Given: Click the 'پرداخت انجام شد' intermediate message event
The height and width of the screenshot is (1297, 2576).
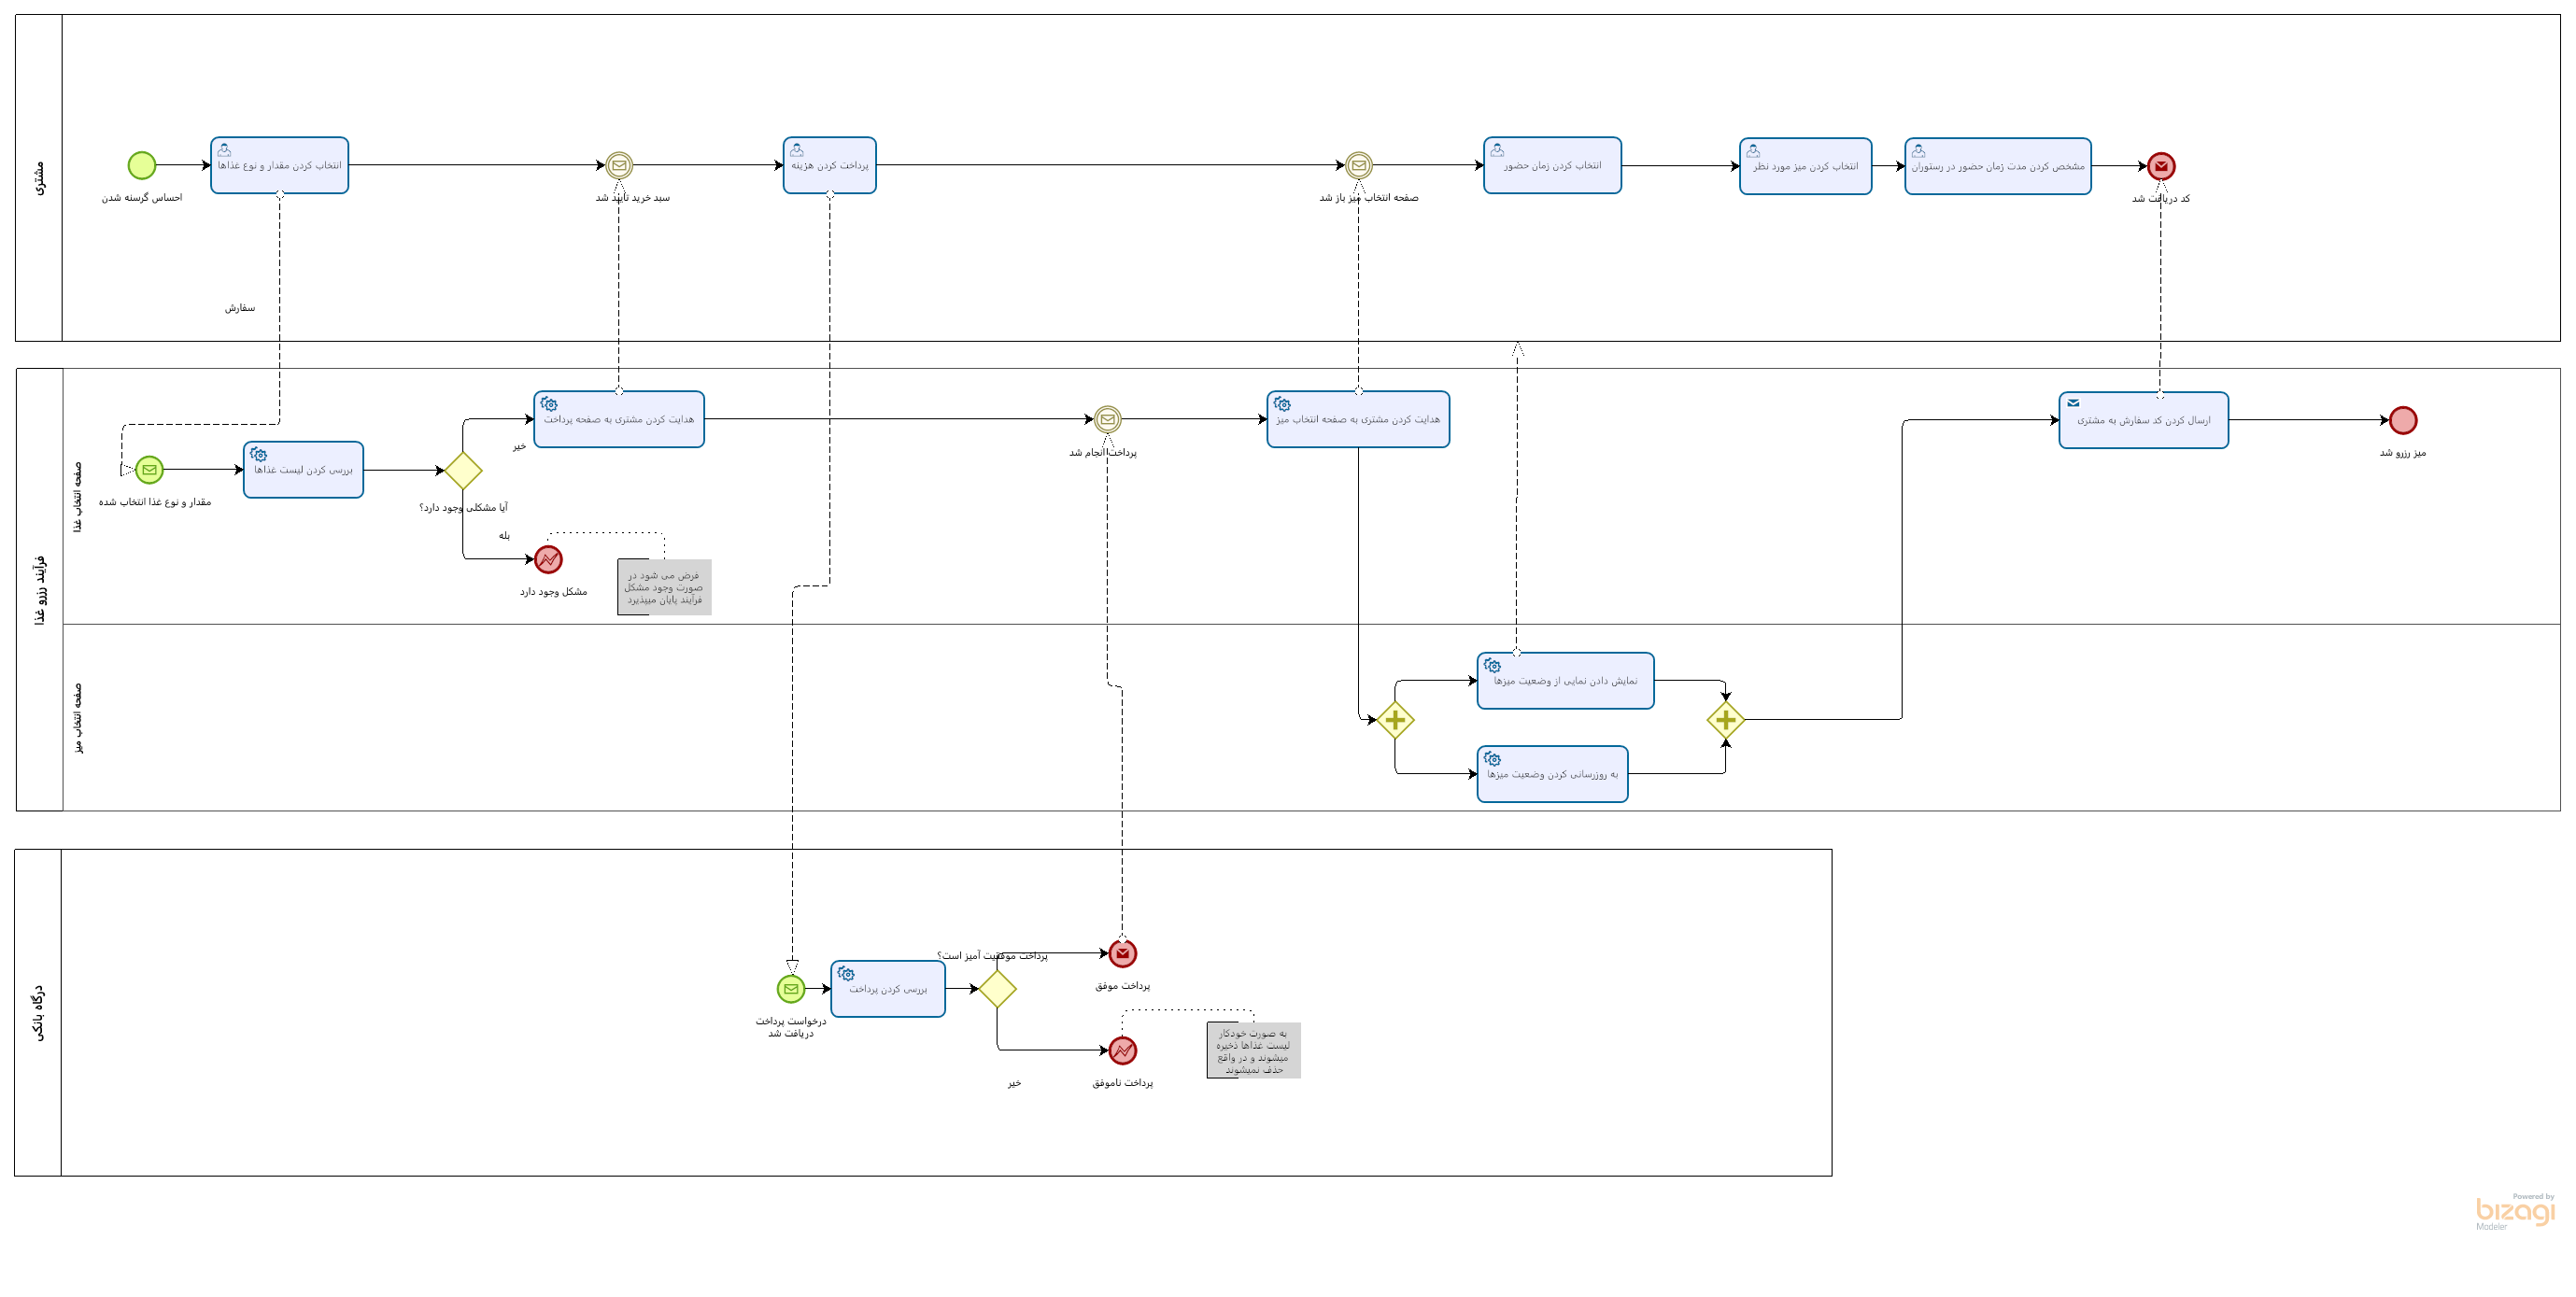Looking at the screenshot, I should 1107,419.
